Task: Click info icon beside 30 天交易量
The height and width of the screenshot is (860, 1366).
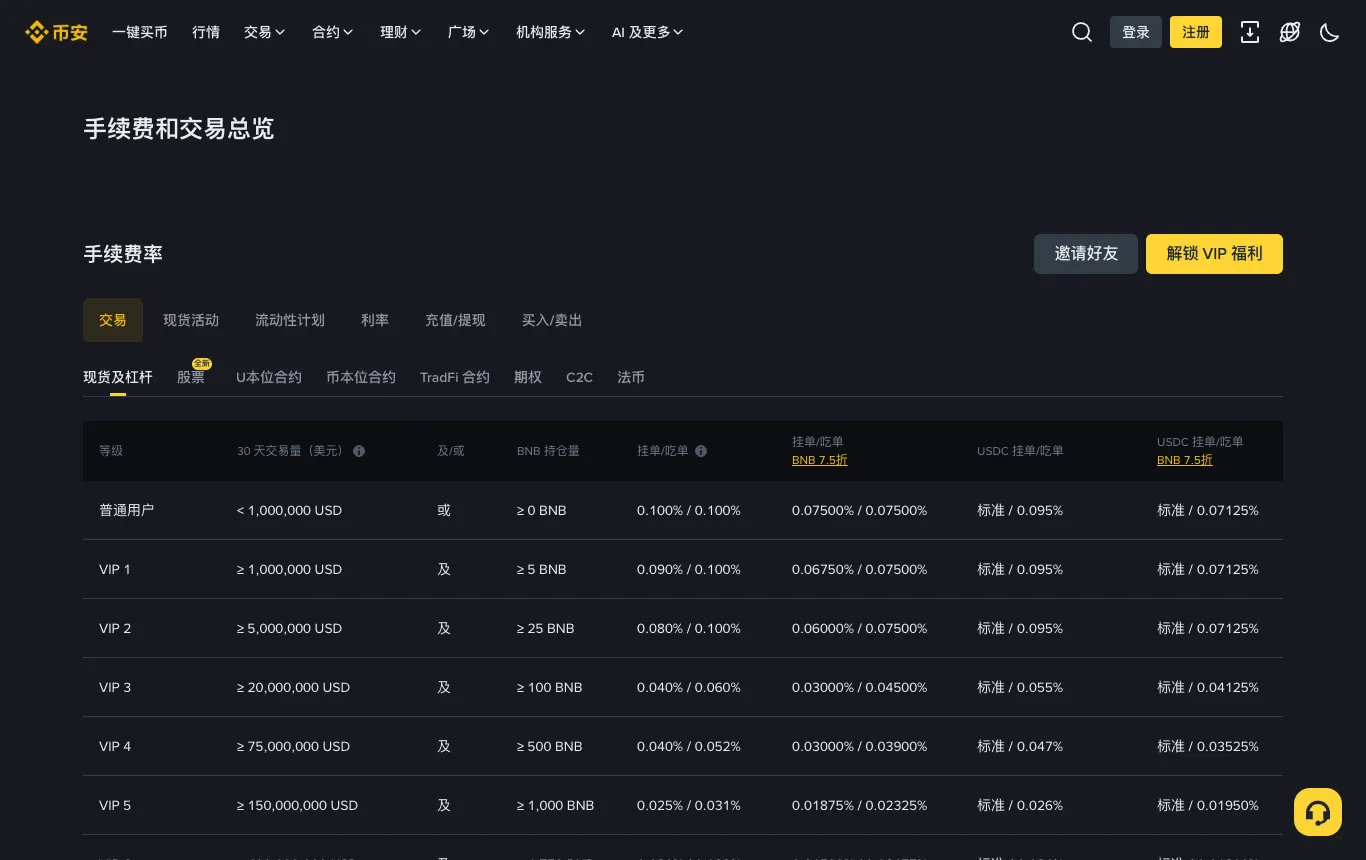Action: point(359,451)
